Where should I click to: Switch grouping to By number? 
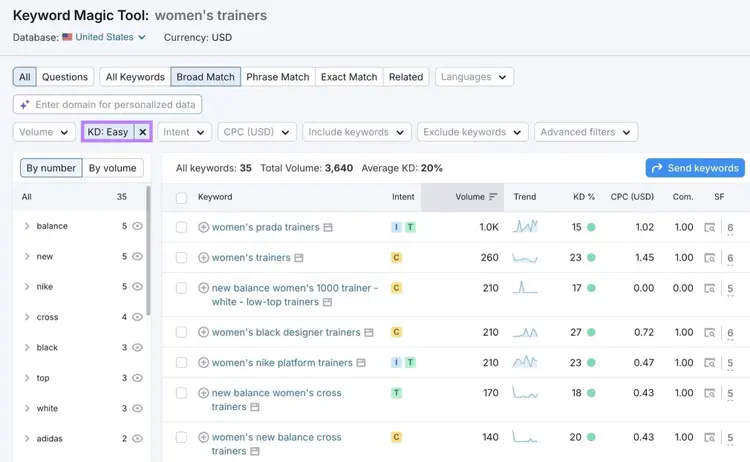click(x=51, y=168)
